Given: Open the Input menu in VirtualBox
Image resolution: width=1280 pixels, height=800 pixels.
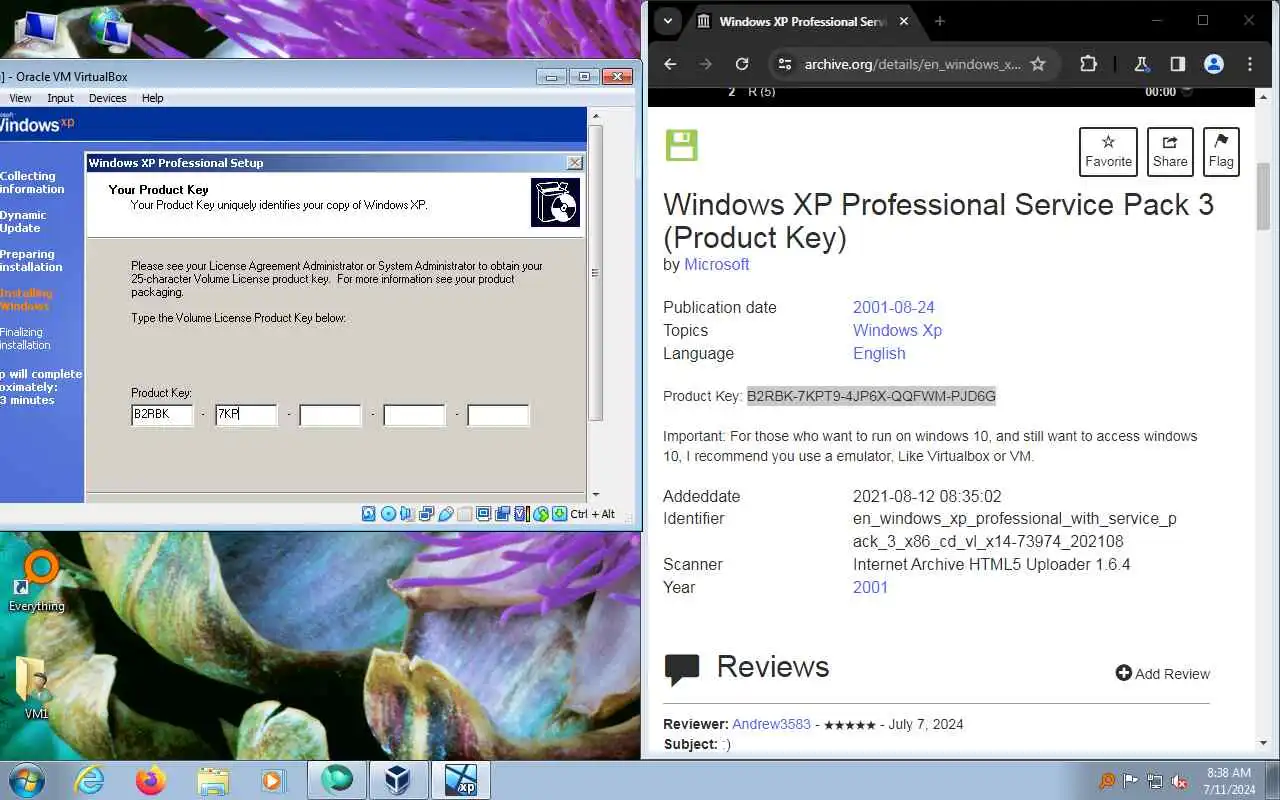Looking at the screenshot, I should click(60, 98).
